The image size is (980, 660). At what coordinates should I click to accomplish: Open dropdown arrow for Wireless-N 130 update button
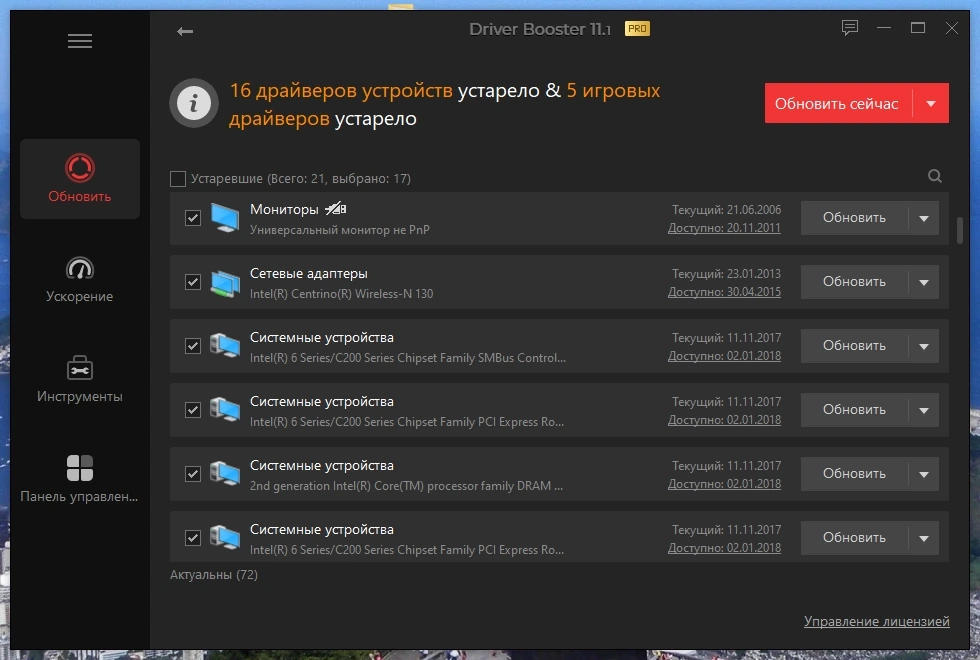[x=924, y=282]
